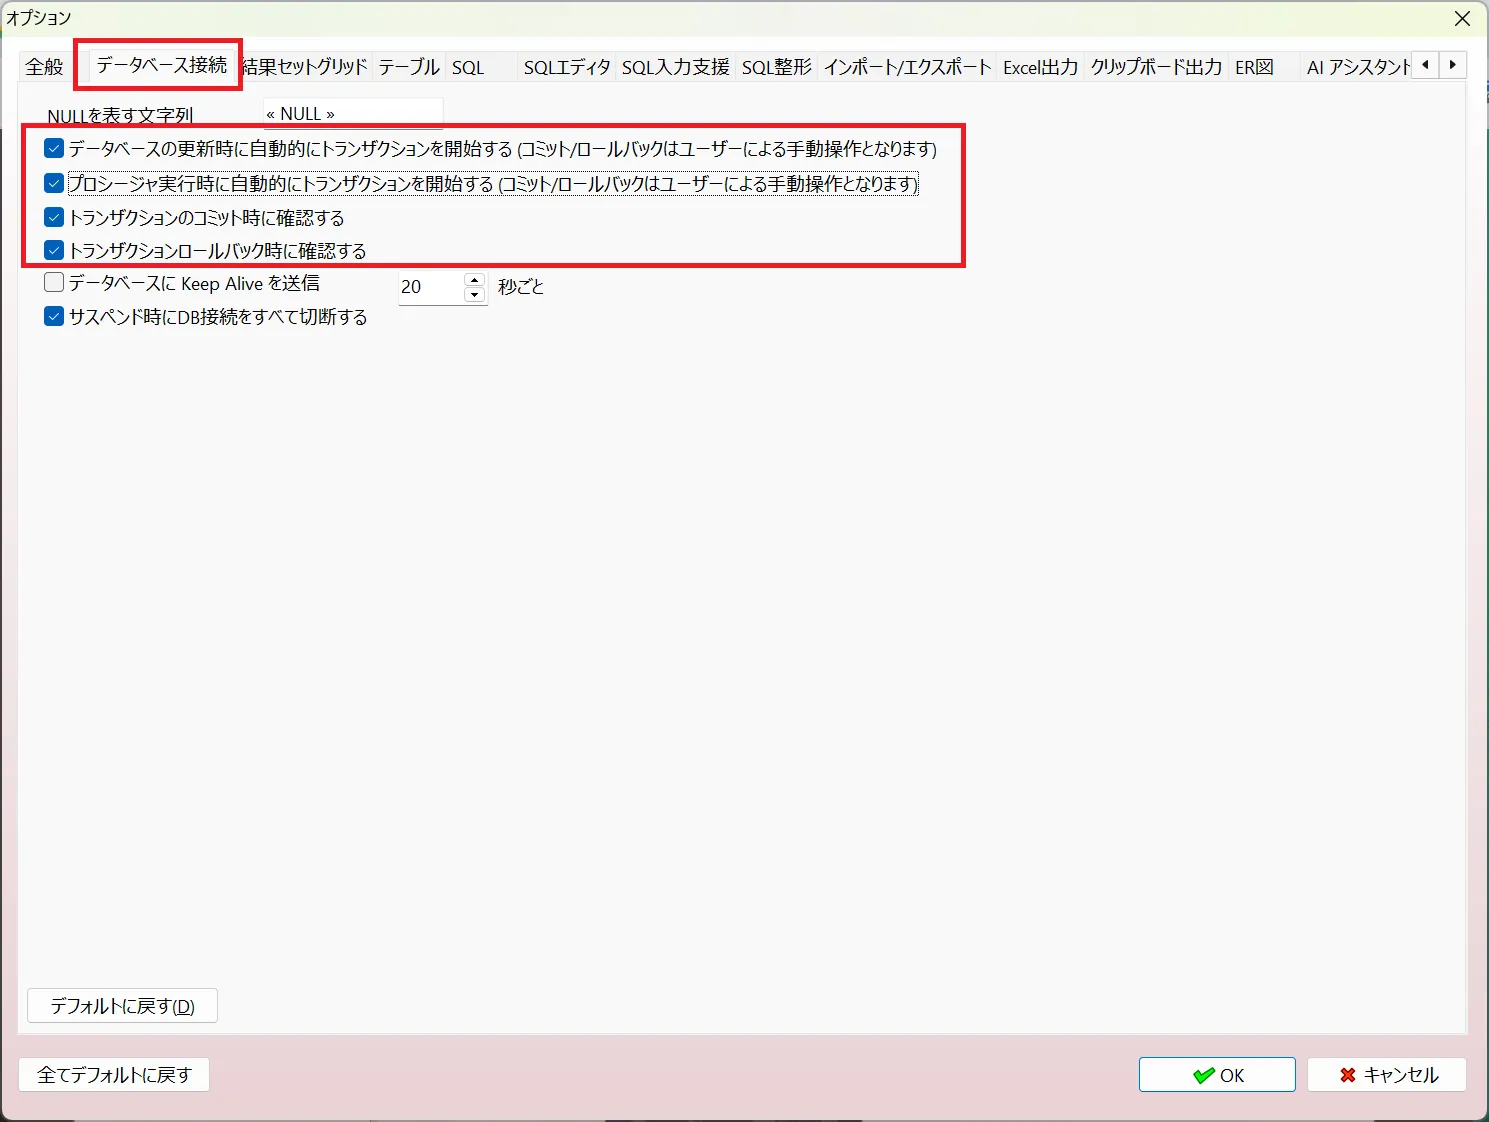This screenshot has width=1489, height=1122.
Task: Open the SQL整形 tab
Action: pos(776,67)
